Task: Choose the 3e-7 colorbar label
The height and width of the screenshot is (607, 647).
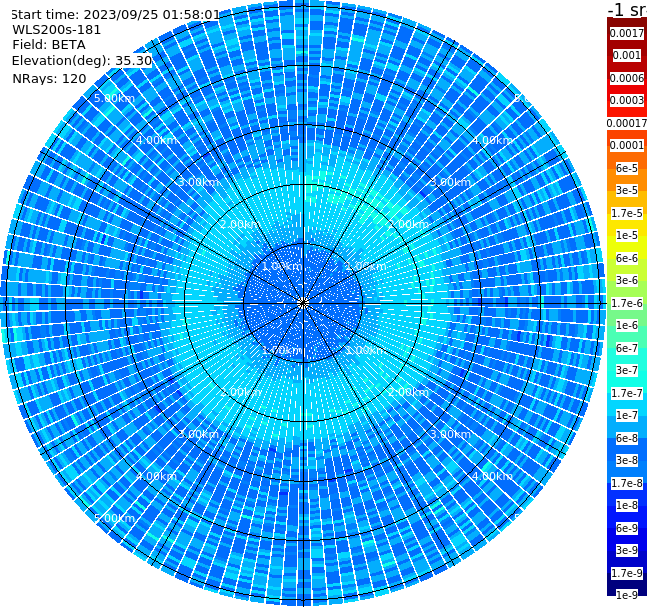Action: (627, 370)
